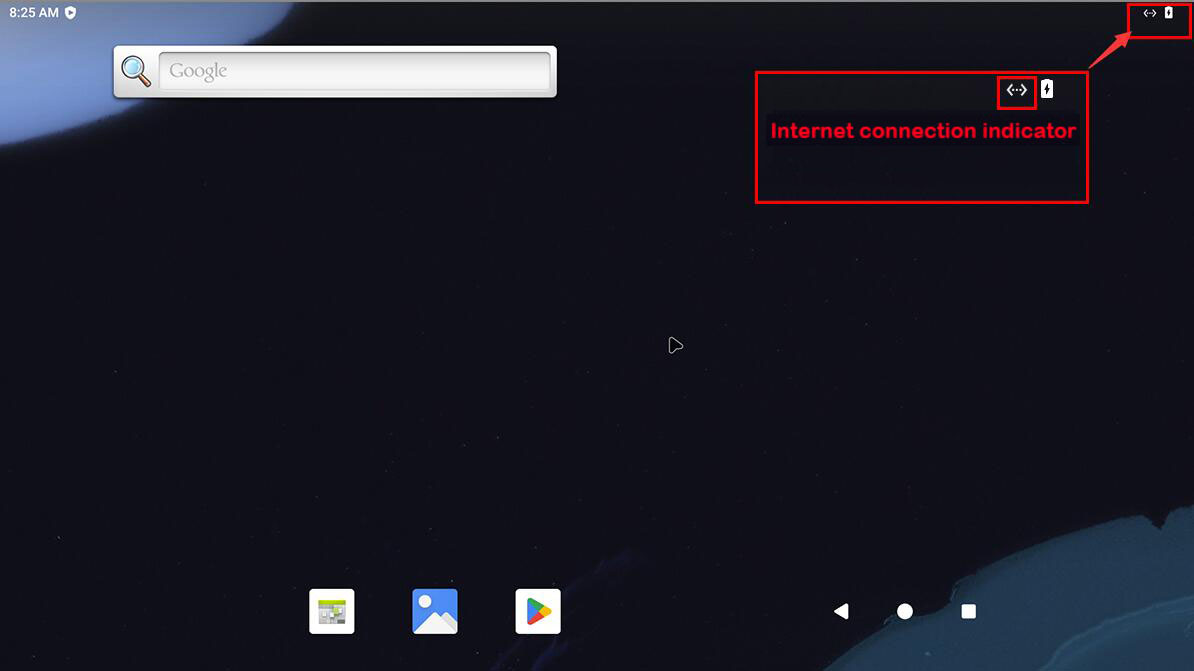Click the small battery icon in status bar
Viewport: 1194px width, 671px height.
1169,13
